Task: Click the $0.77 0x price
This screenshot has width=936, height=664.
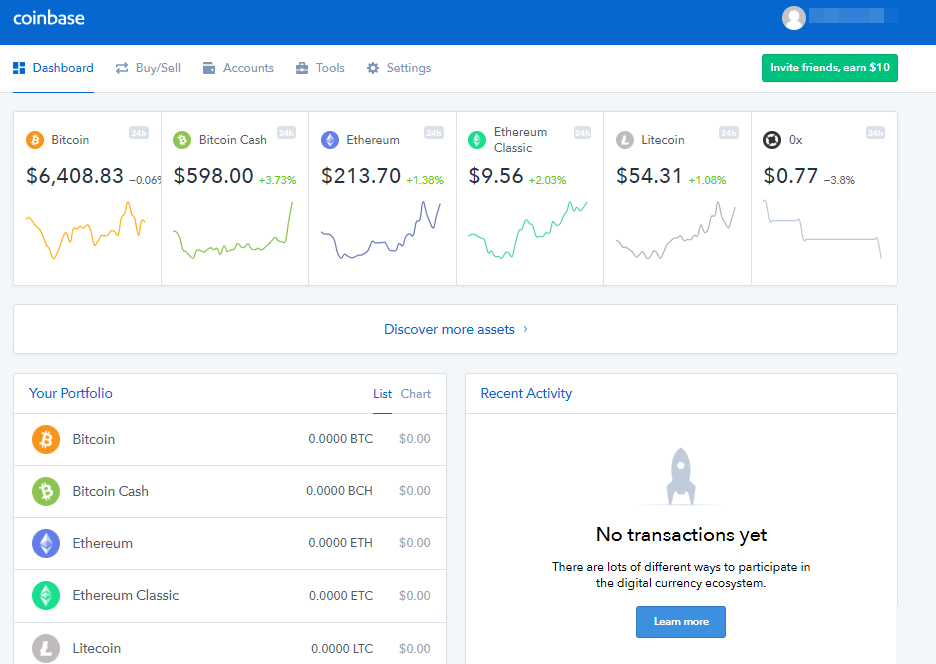Action: [x=791, y=176]
